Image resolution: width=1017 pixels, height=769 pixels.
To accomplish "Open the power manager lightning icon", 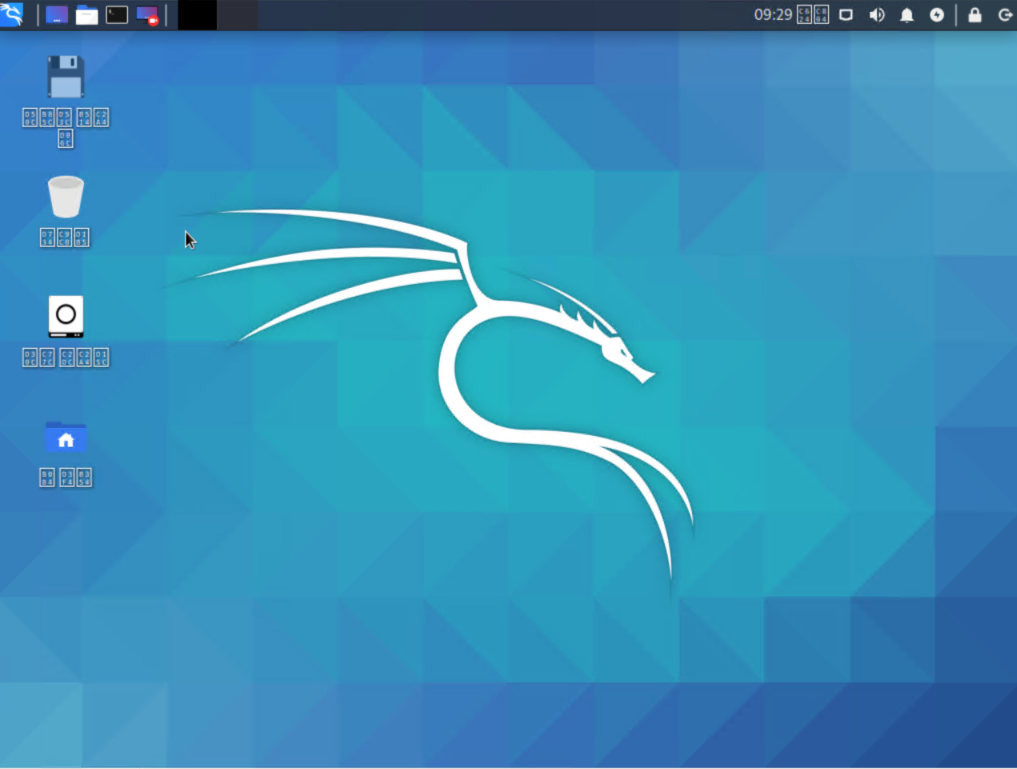I will [x=937, y=15].
